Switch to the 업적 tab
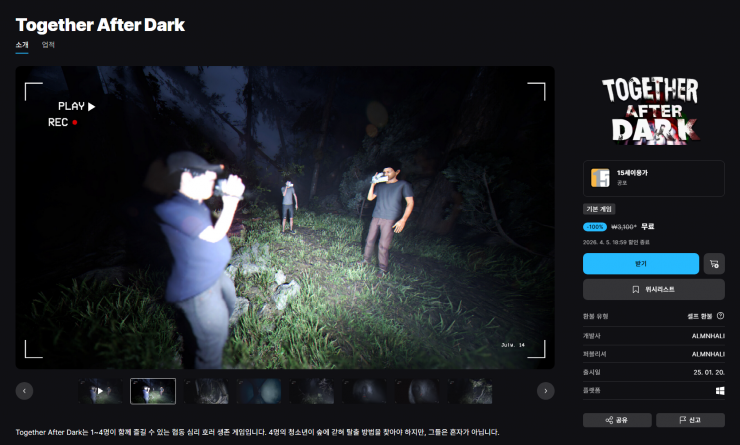Image resolution: width=740 pixels, height=445 pixels. (48, 45)
